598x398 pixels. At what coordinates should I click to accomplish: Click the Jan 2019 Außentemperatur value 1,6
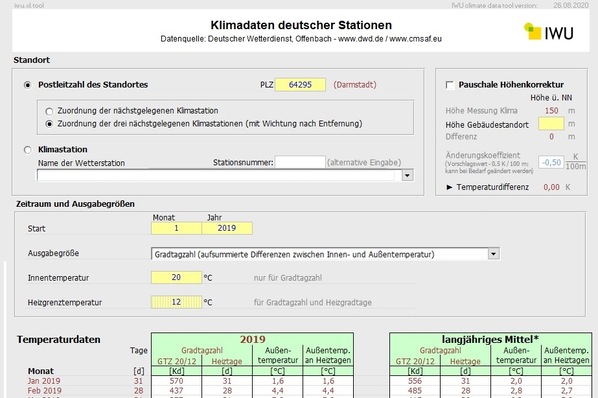pos(278,381)
